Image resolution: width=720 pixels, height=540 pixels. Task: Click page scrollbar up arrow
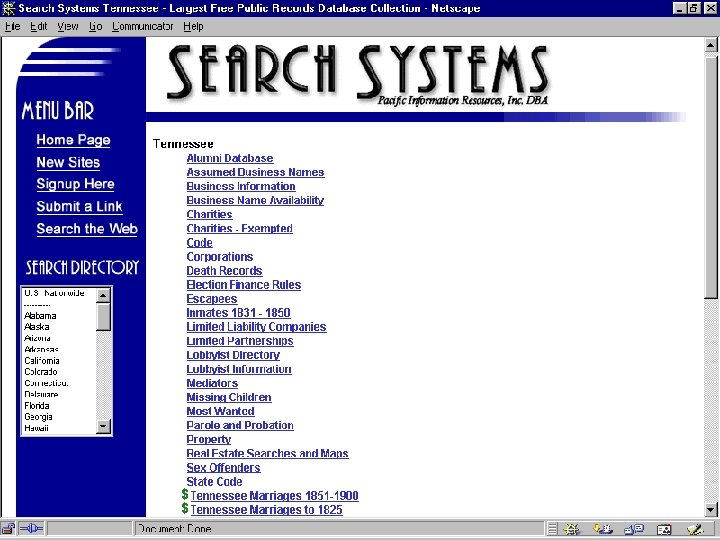coord(710,45)
